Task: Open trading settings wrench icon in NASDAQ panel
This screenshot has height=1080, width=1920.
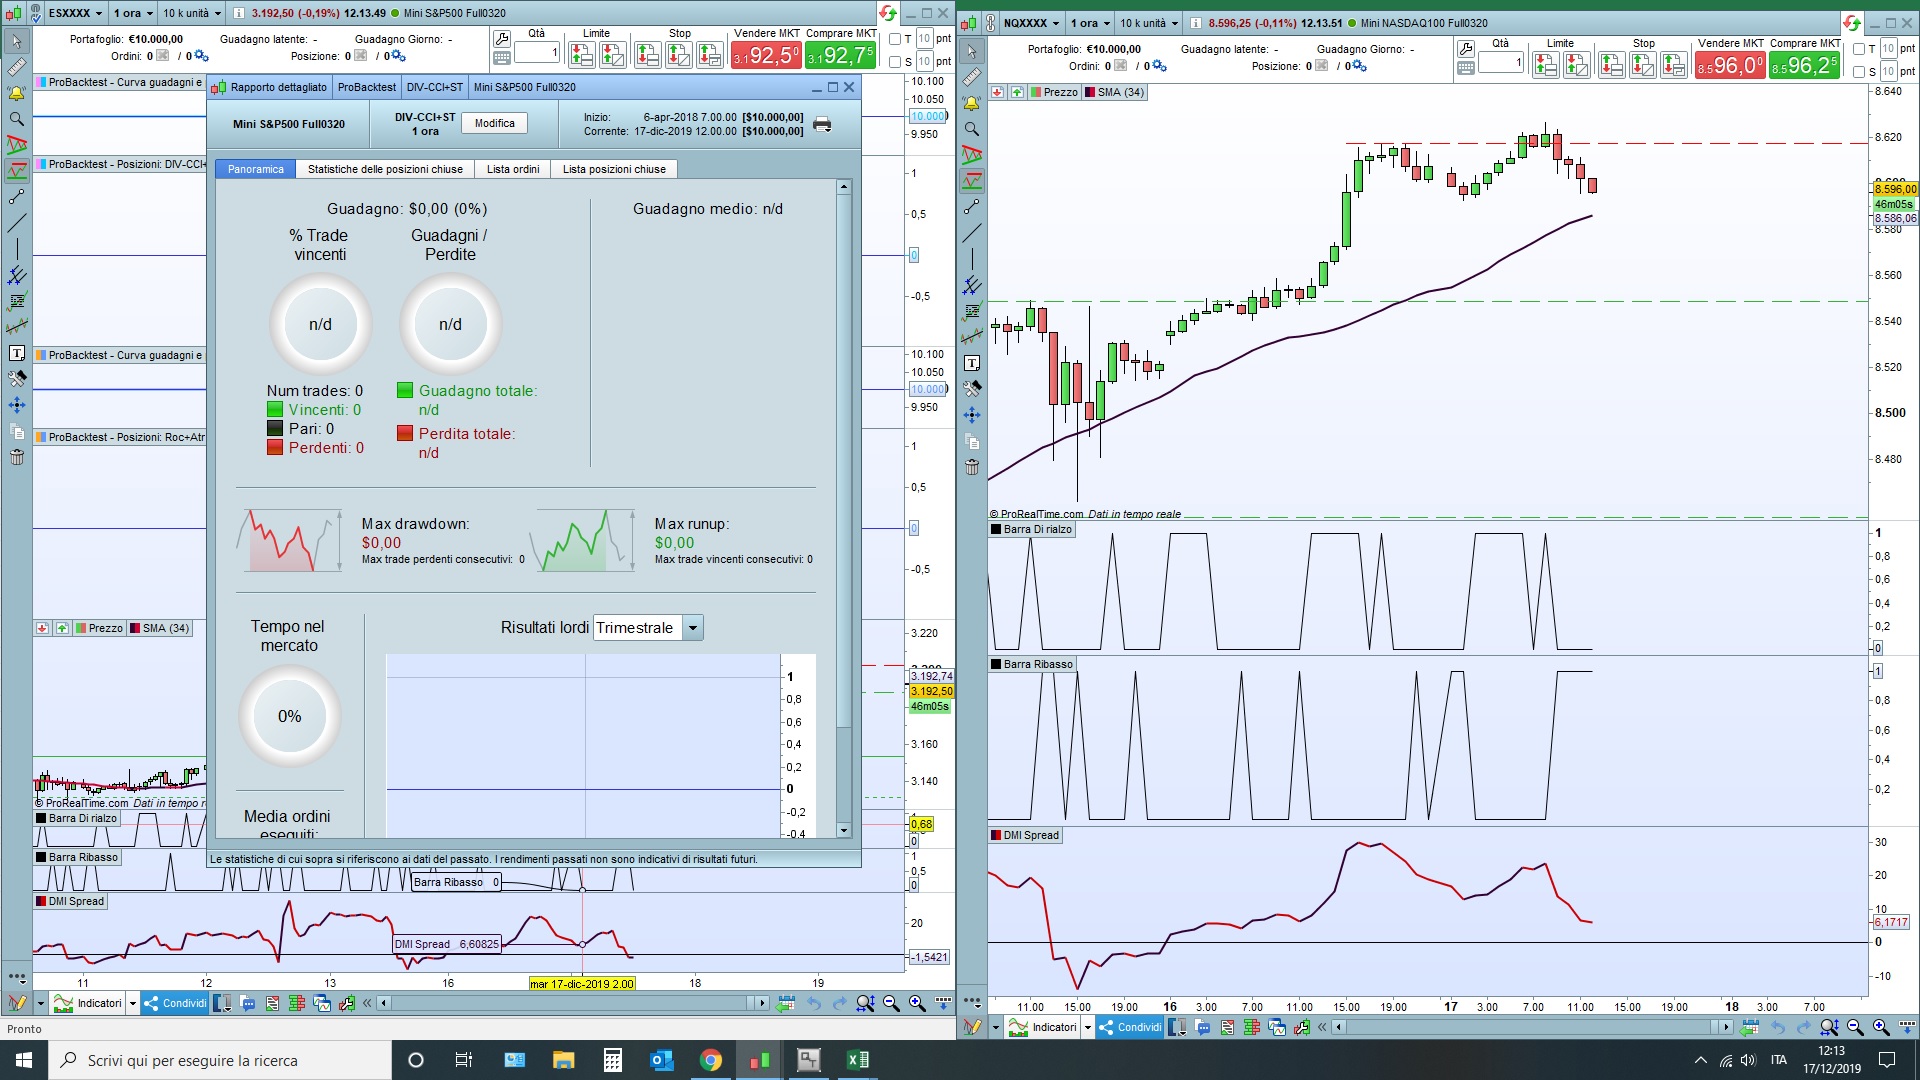Action: click(x=1465, y=48)
